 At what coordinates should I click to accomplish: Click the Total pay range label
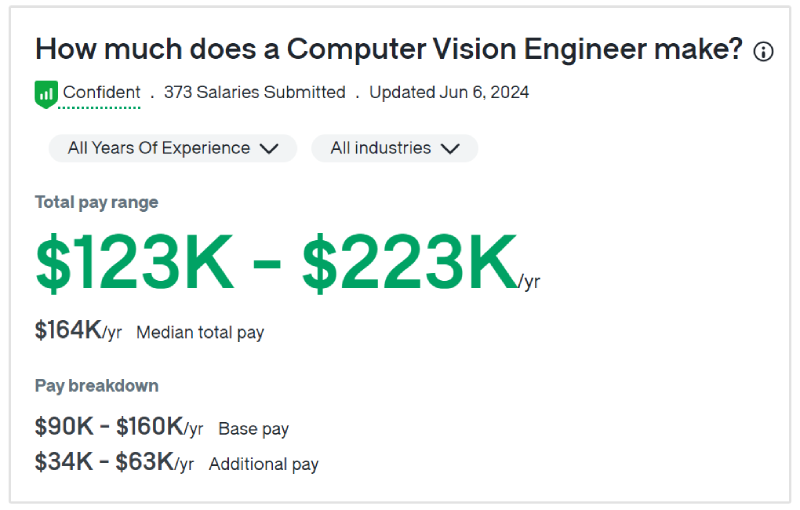point(97,202)
